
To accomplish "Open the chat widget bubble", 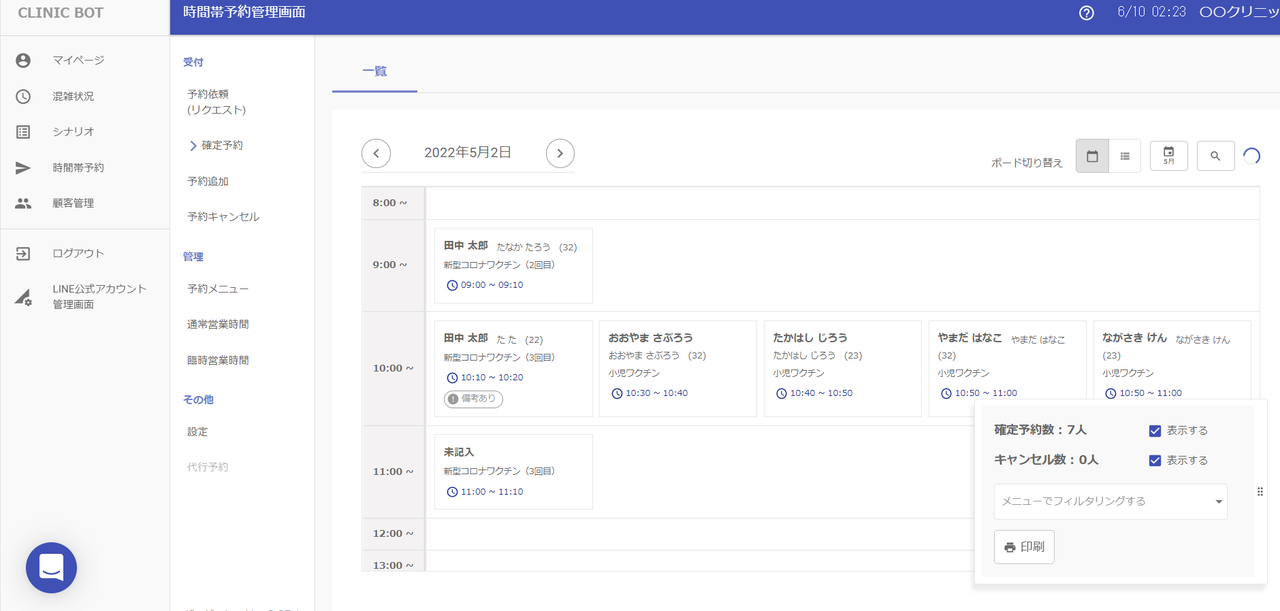I will click(51, 568).
